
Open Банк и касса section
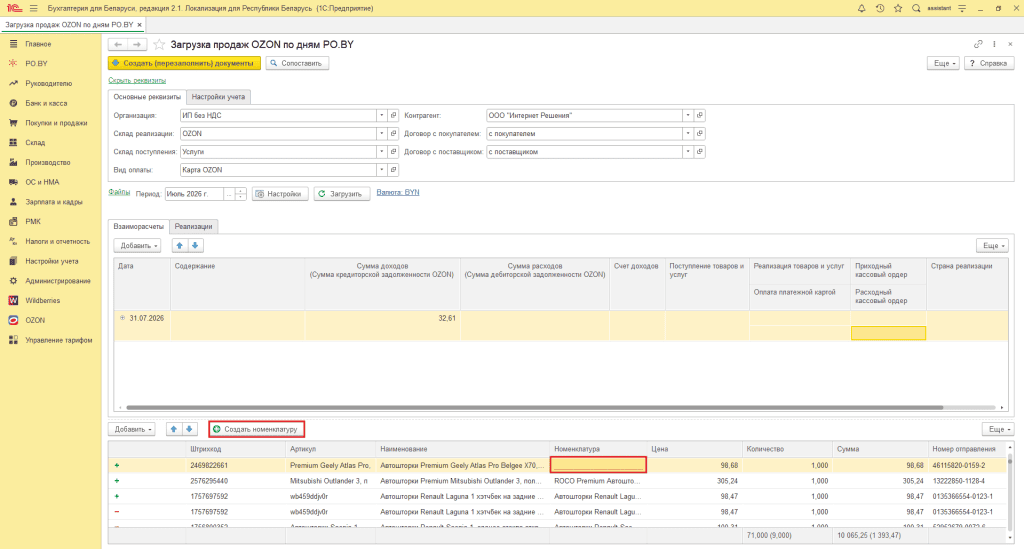pos(46,103)
